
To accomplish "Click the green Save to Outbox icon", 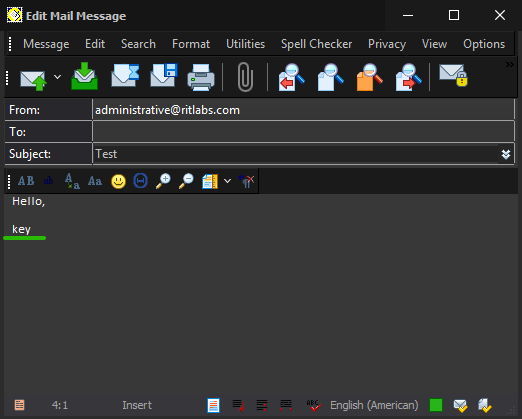I will (x=84, y=77).
